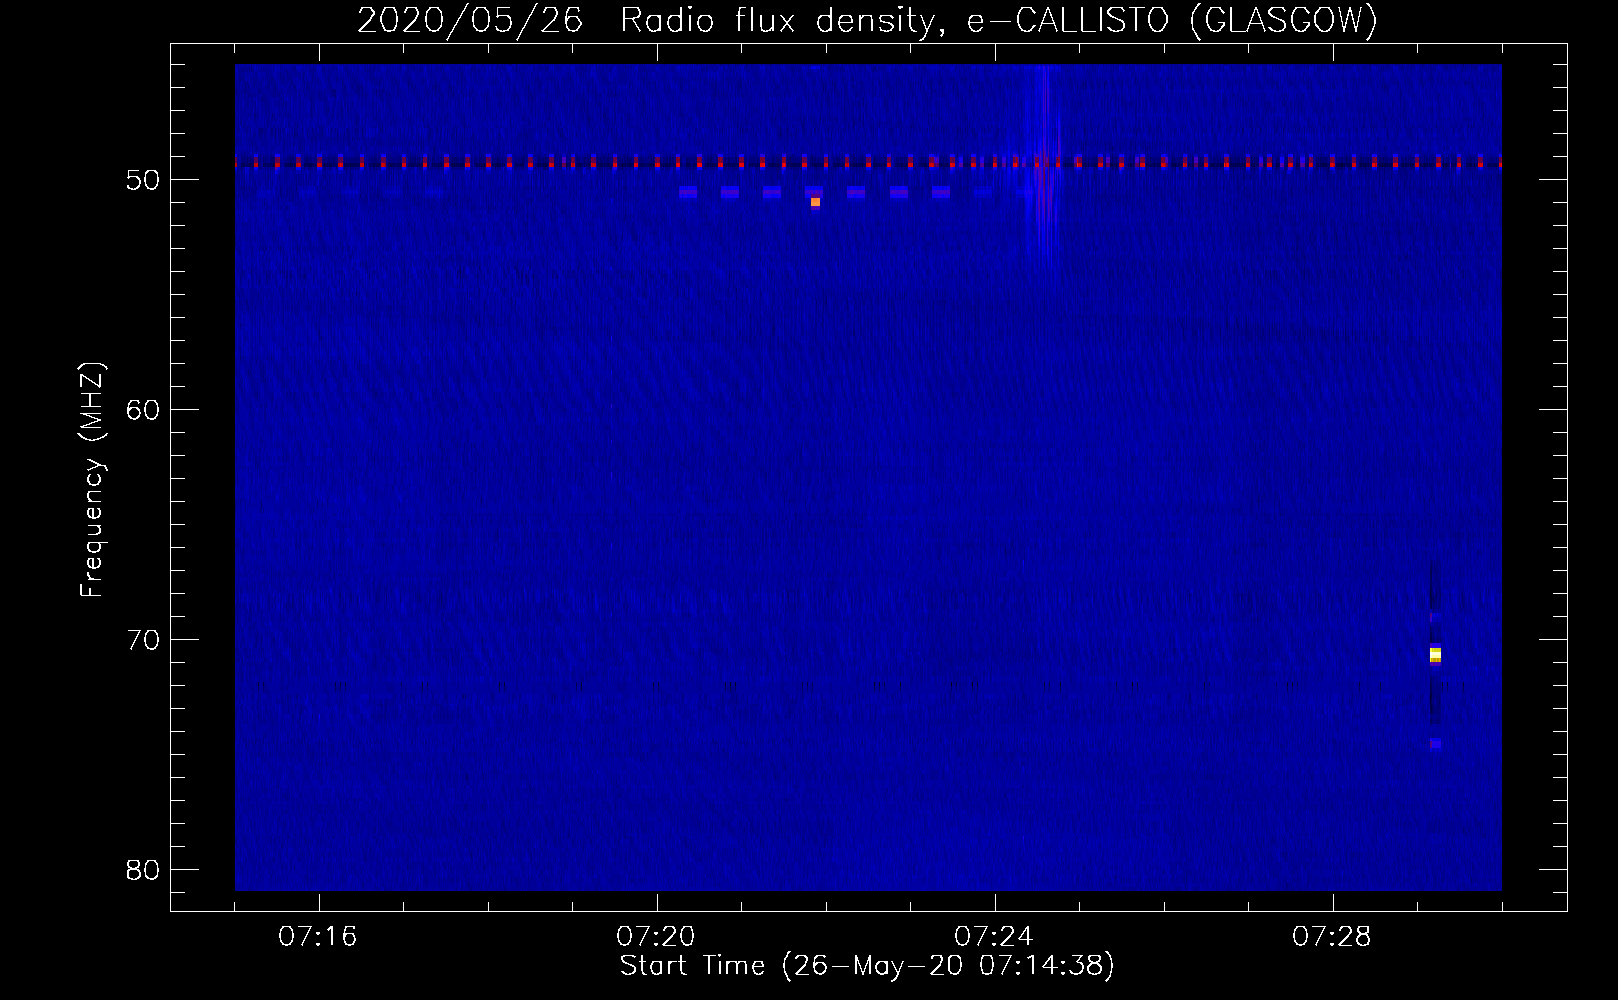Select the '07:16' time axis label
The width and height of the screenshot is (1618, 1000).
pos(318,937)
